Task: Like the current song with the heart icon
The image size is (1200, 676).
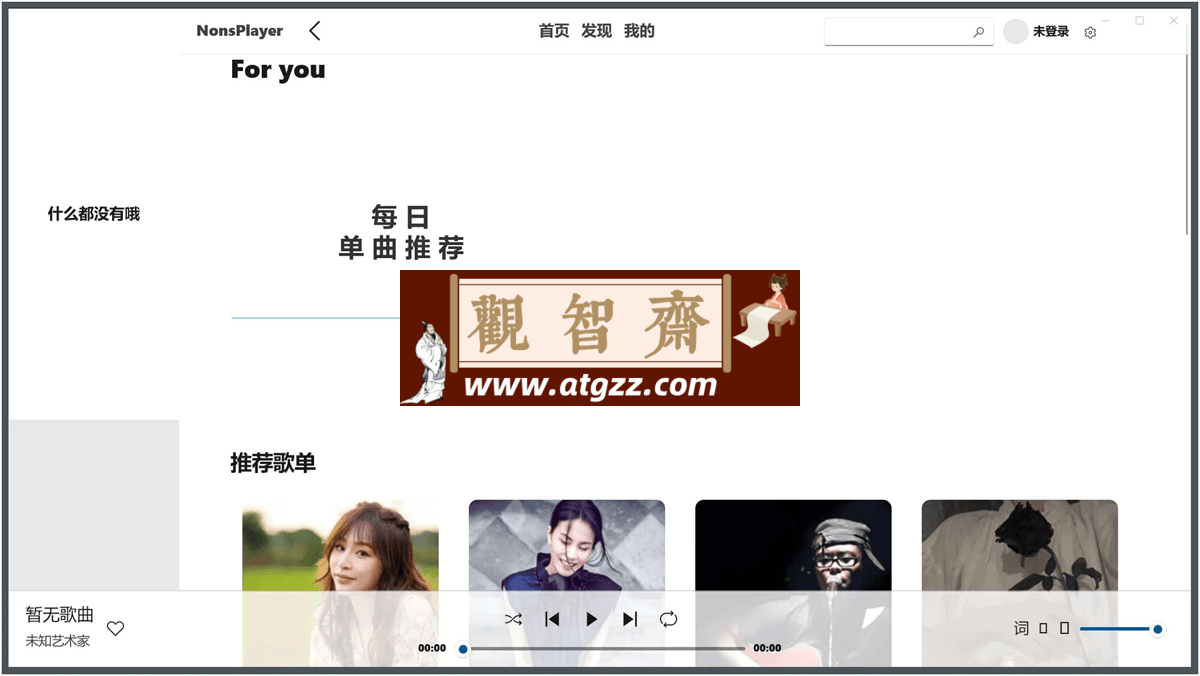Action: (116, 628)
